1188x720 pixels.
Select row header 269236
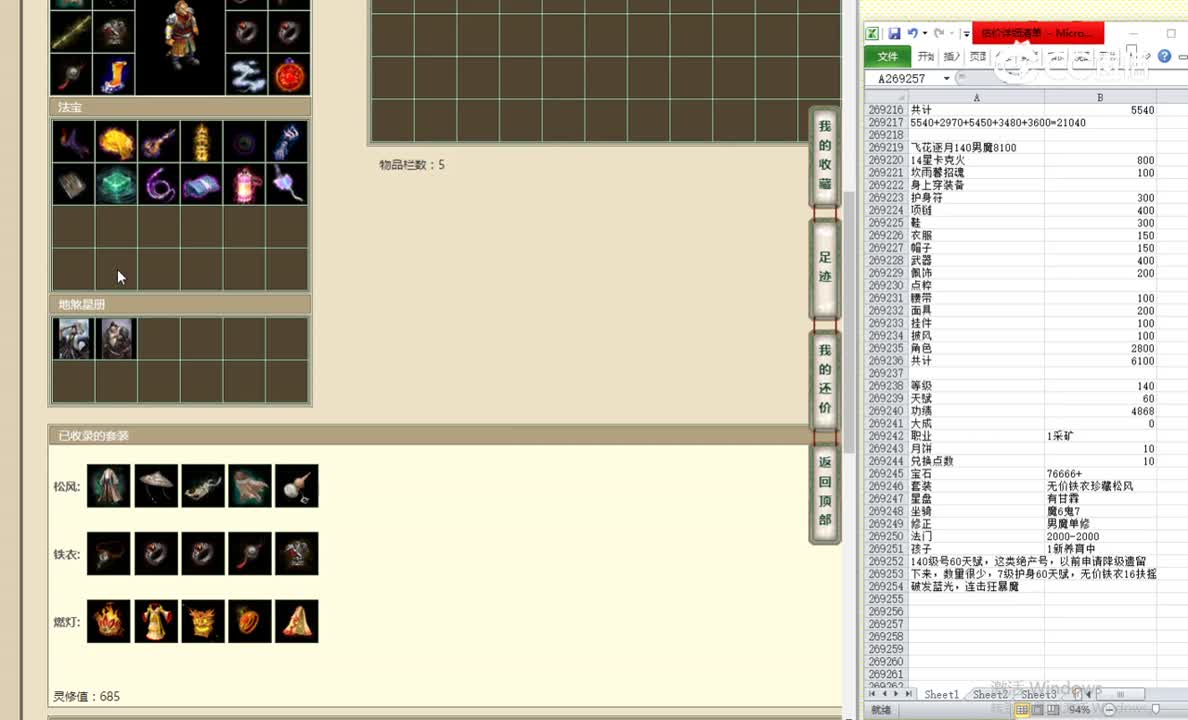point(886,362)
